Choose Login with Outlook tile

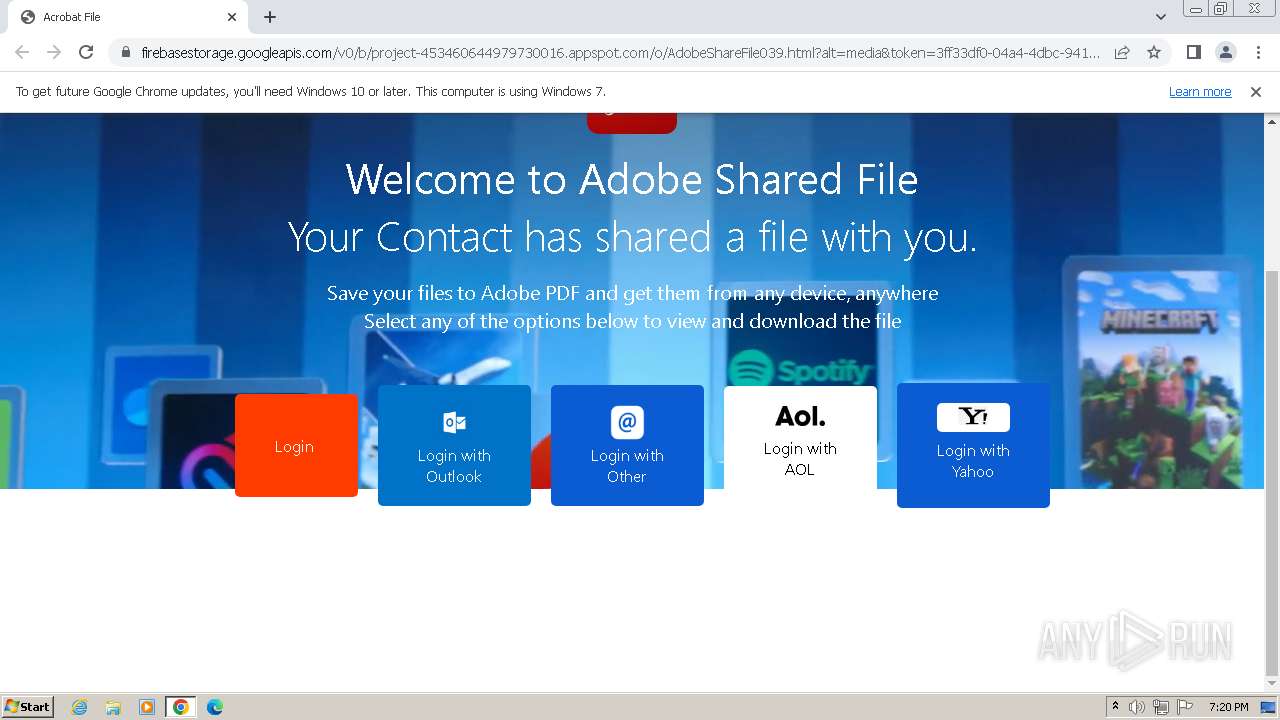pyautogui.click(x=454, y=445)
